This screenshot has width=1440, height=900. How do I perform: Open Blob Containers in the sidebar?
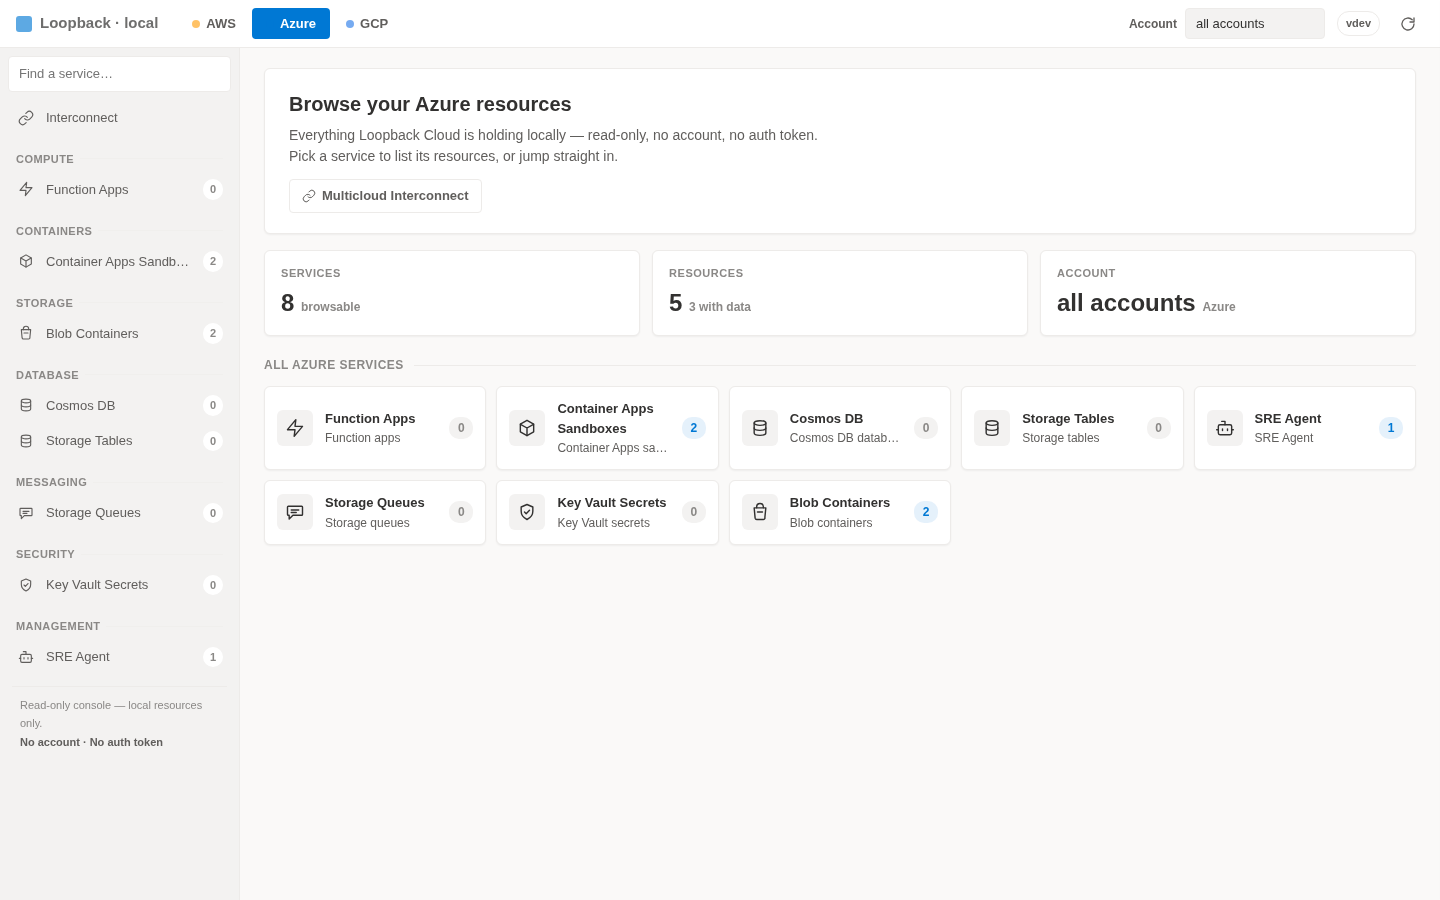click(120, 334)
